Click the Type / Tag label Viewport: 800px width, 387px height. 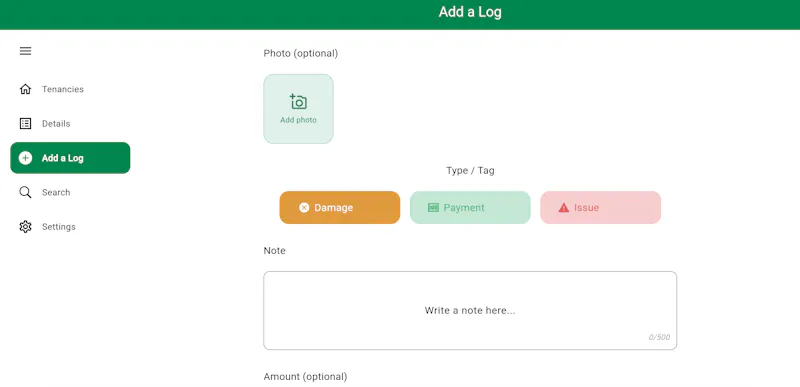[470, 170]
